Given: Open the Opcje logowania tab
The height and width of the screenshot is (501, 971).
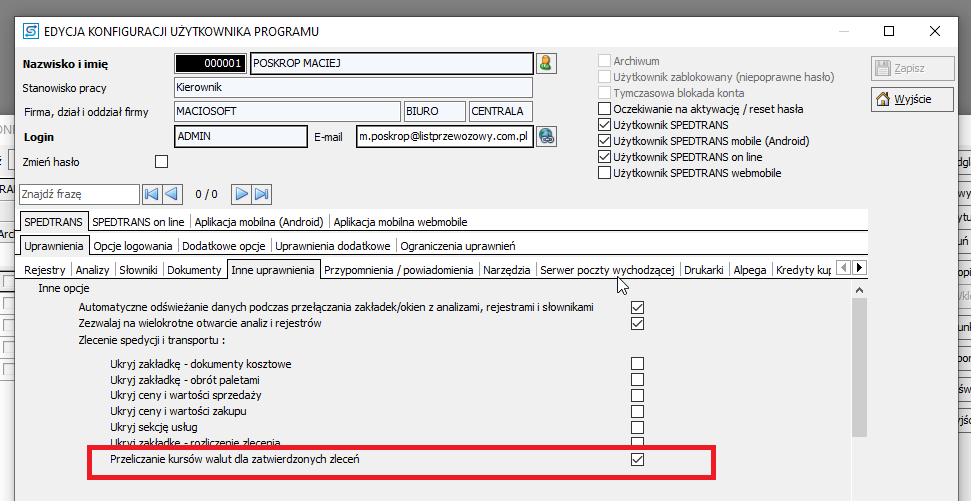Looking at the screenshot, I should [133, 246].
